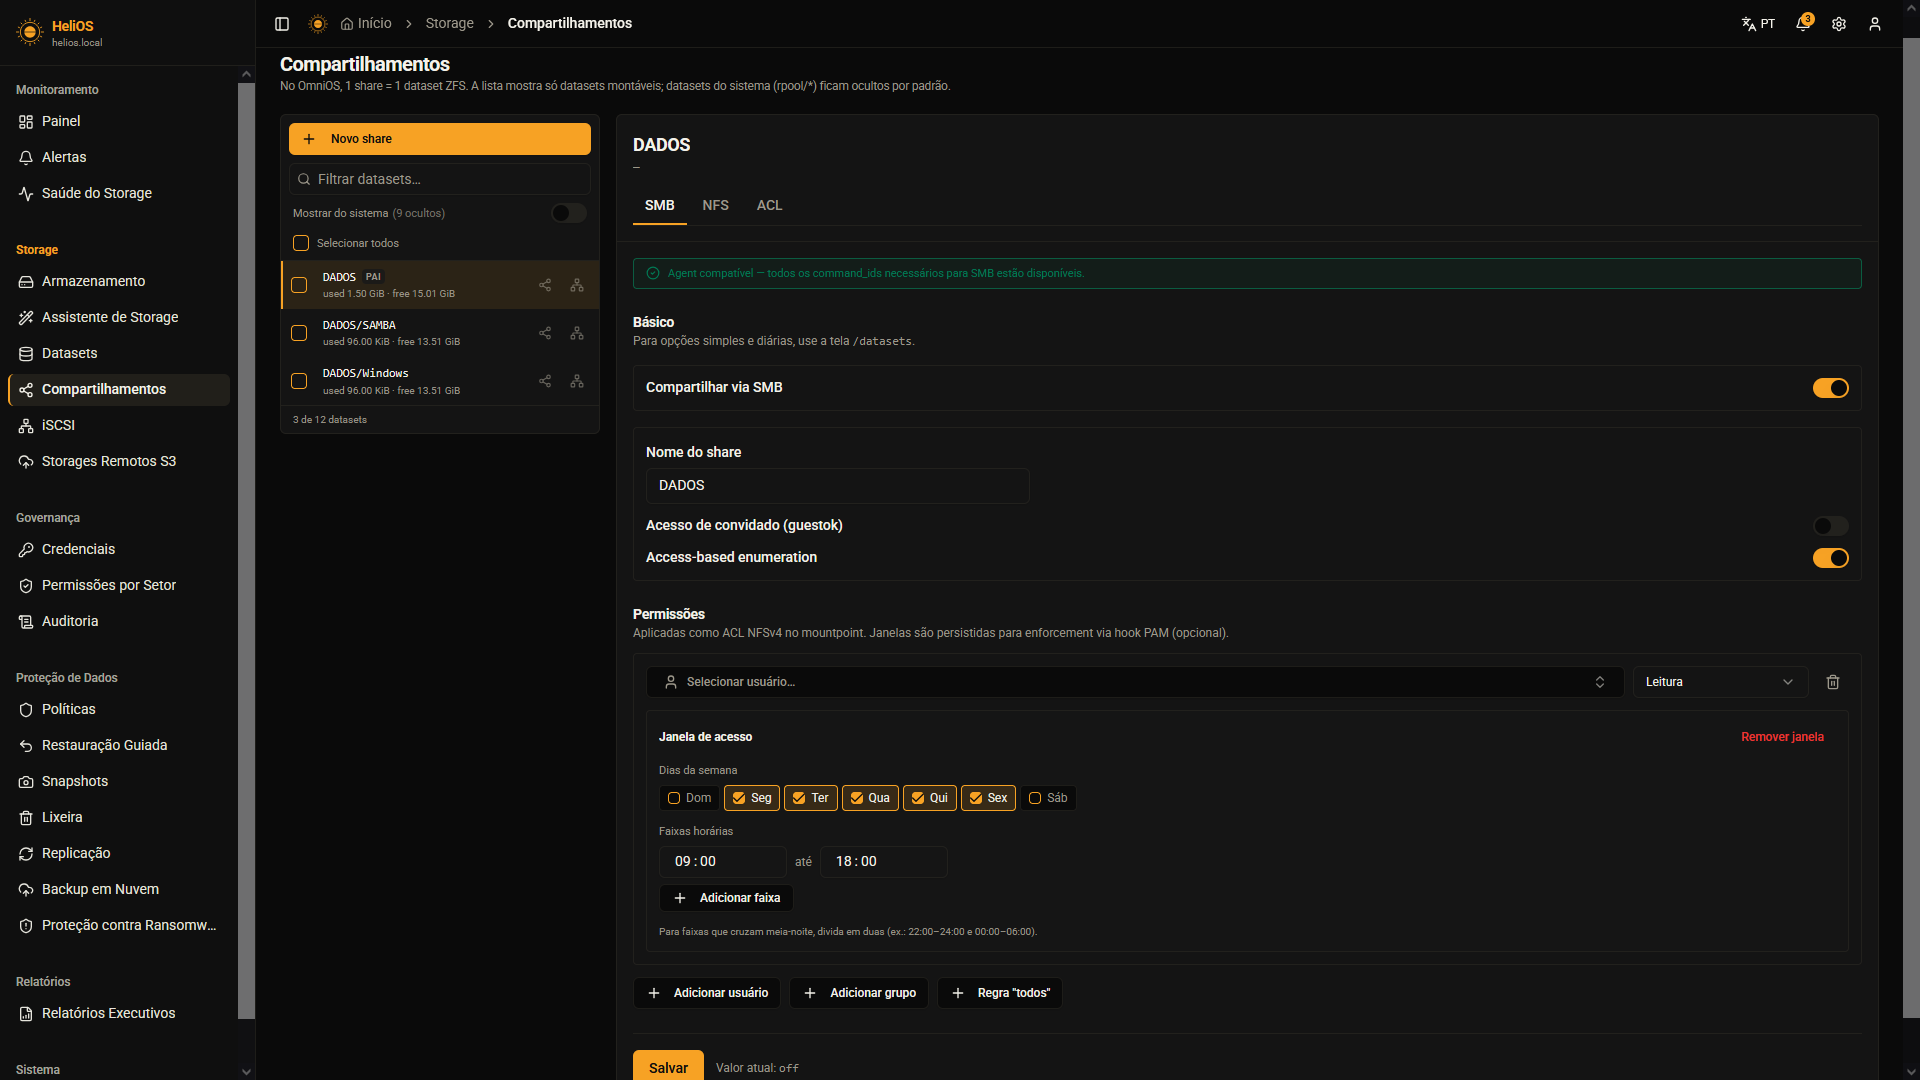Click Adicionar usuário button
Screen dimensions: 1920x1080
(x=706, y=993)
